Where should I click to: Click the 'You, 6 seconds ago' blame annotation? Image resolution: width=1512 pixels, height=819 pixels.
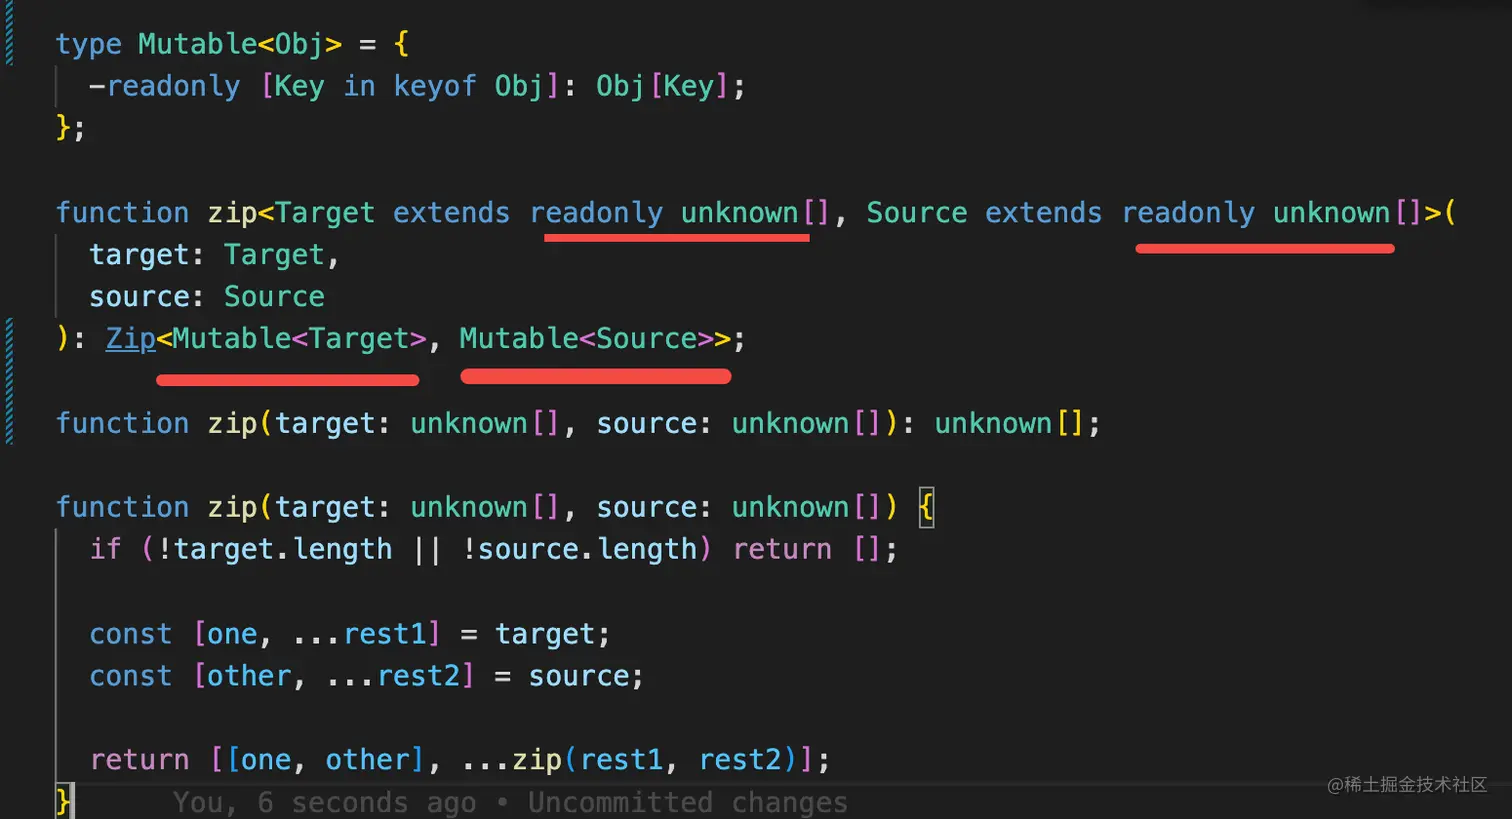324,802
